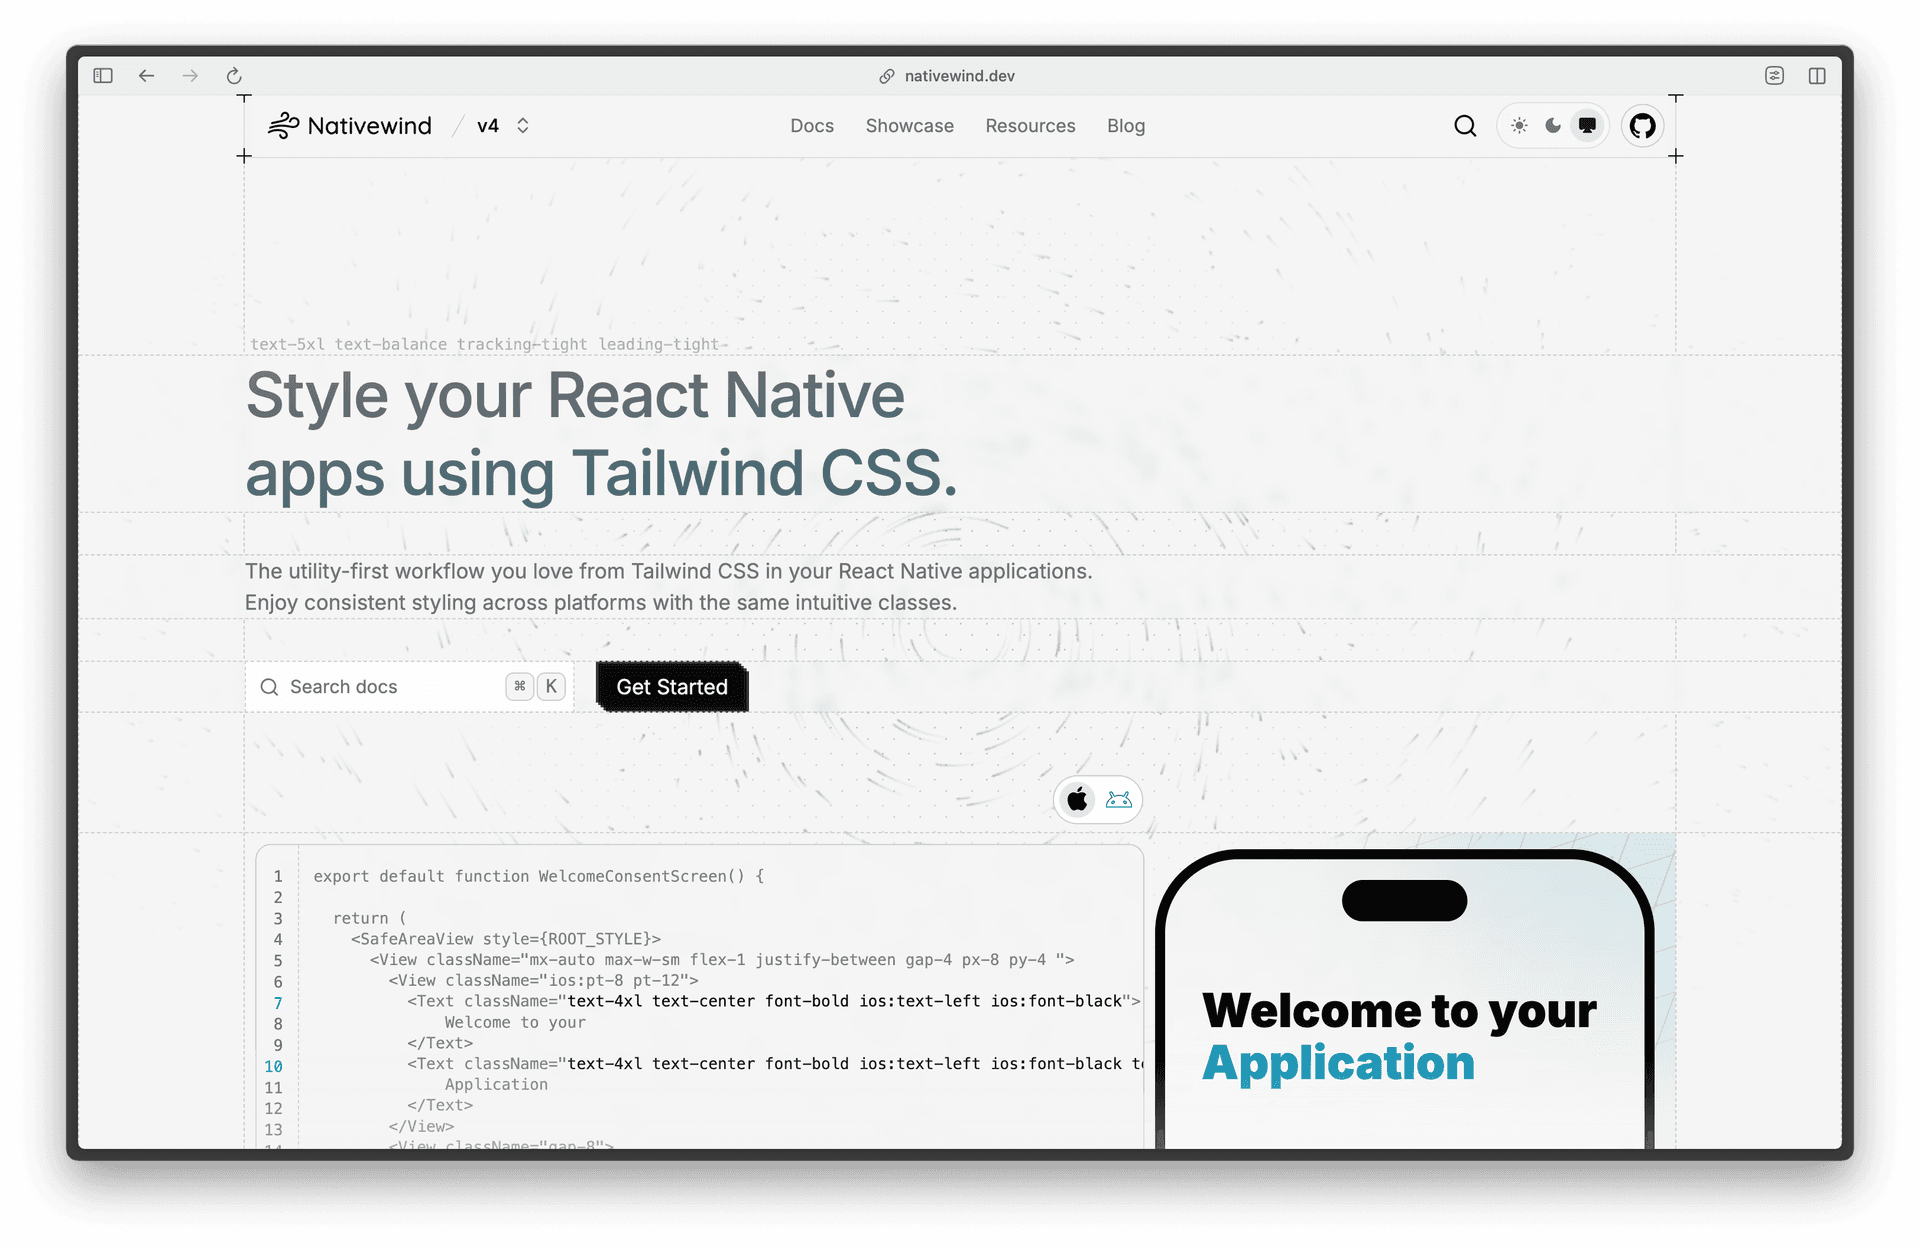Click the Nativewind wind logo

point(284,126)
